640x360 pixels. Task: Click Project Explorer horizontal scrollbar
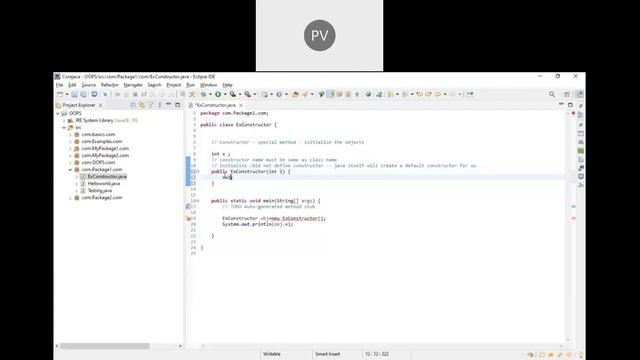point(105,346)
